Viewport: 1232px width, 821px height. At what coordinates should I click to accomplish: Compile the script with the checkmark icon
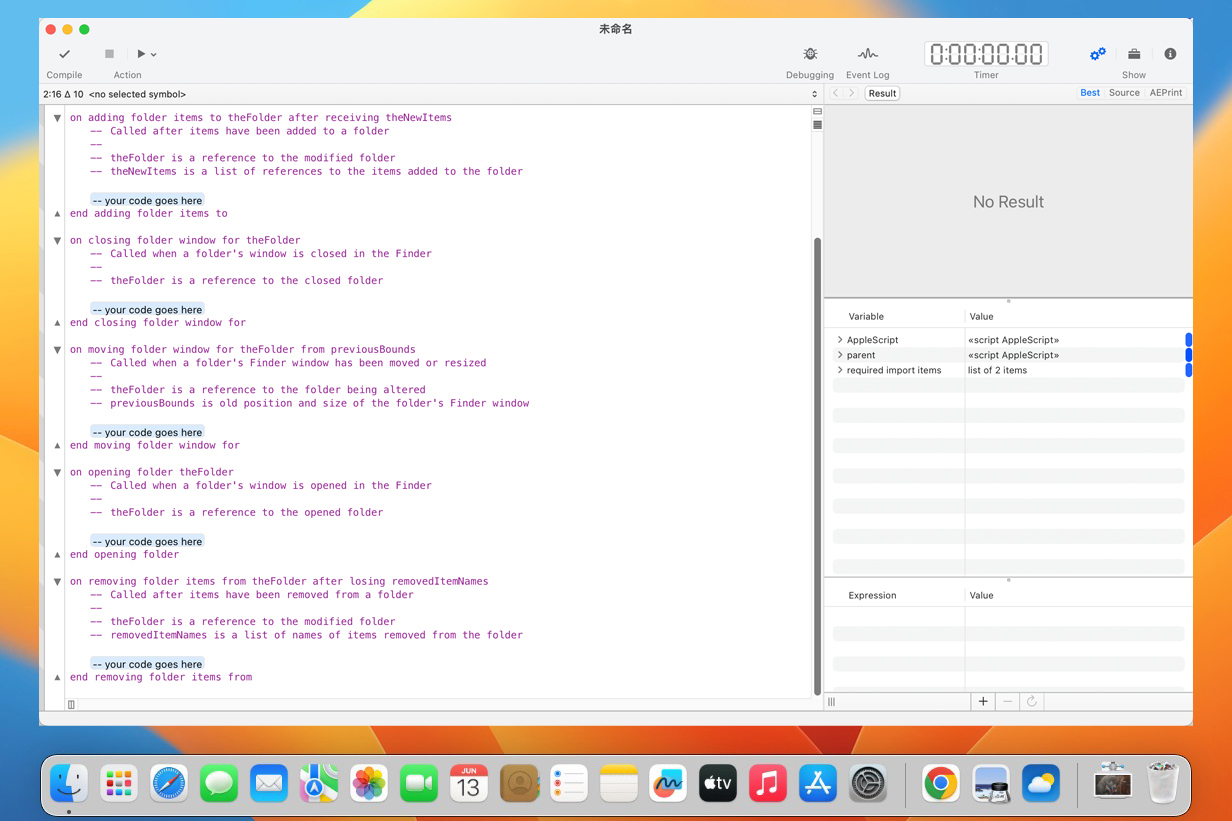coord(65,54)
